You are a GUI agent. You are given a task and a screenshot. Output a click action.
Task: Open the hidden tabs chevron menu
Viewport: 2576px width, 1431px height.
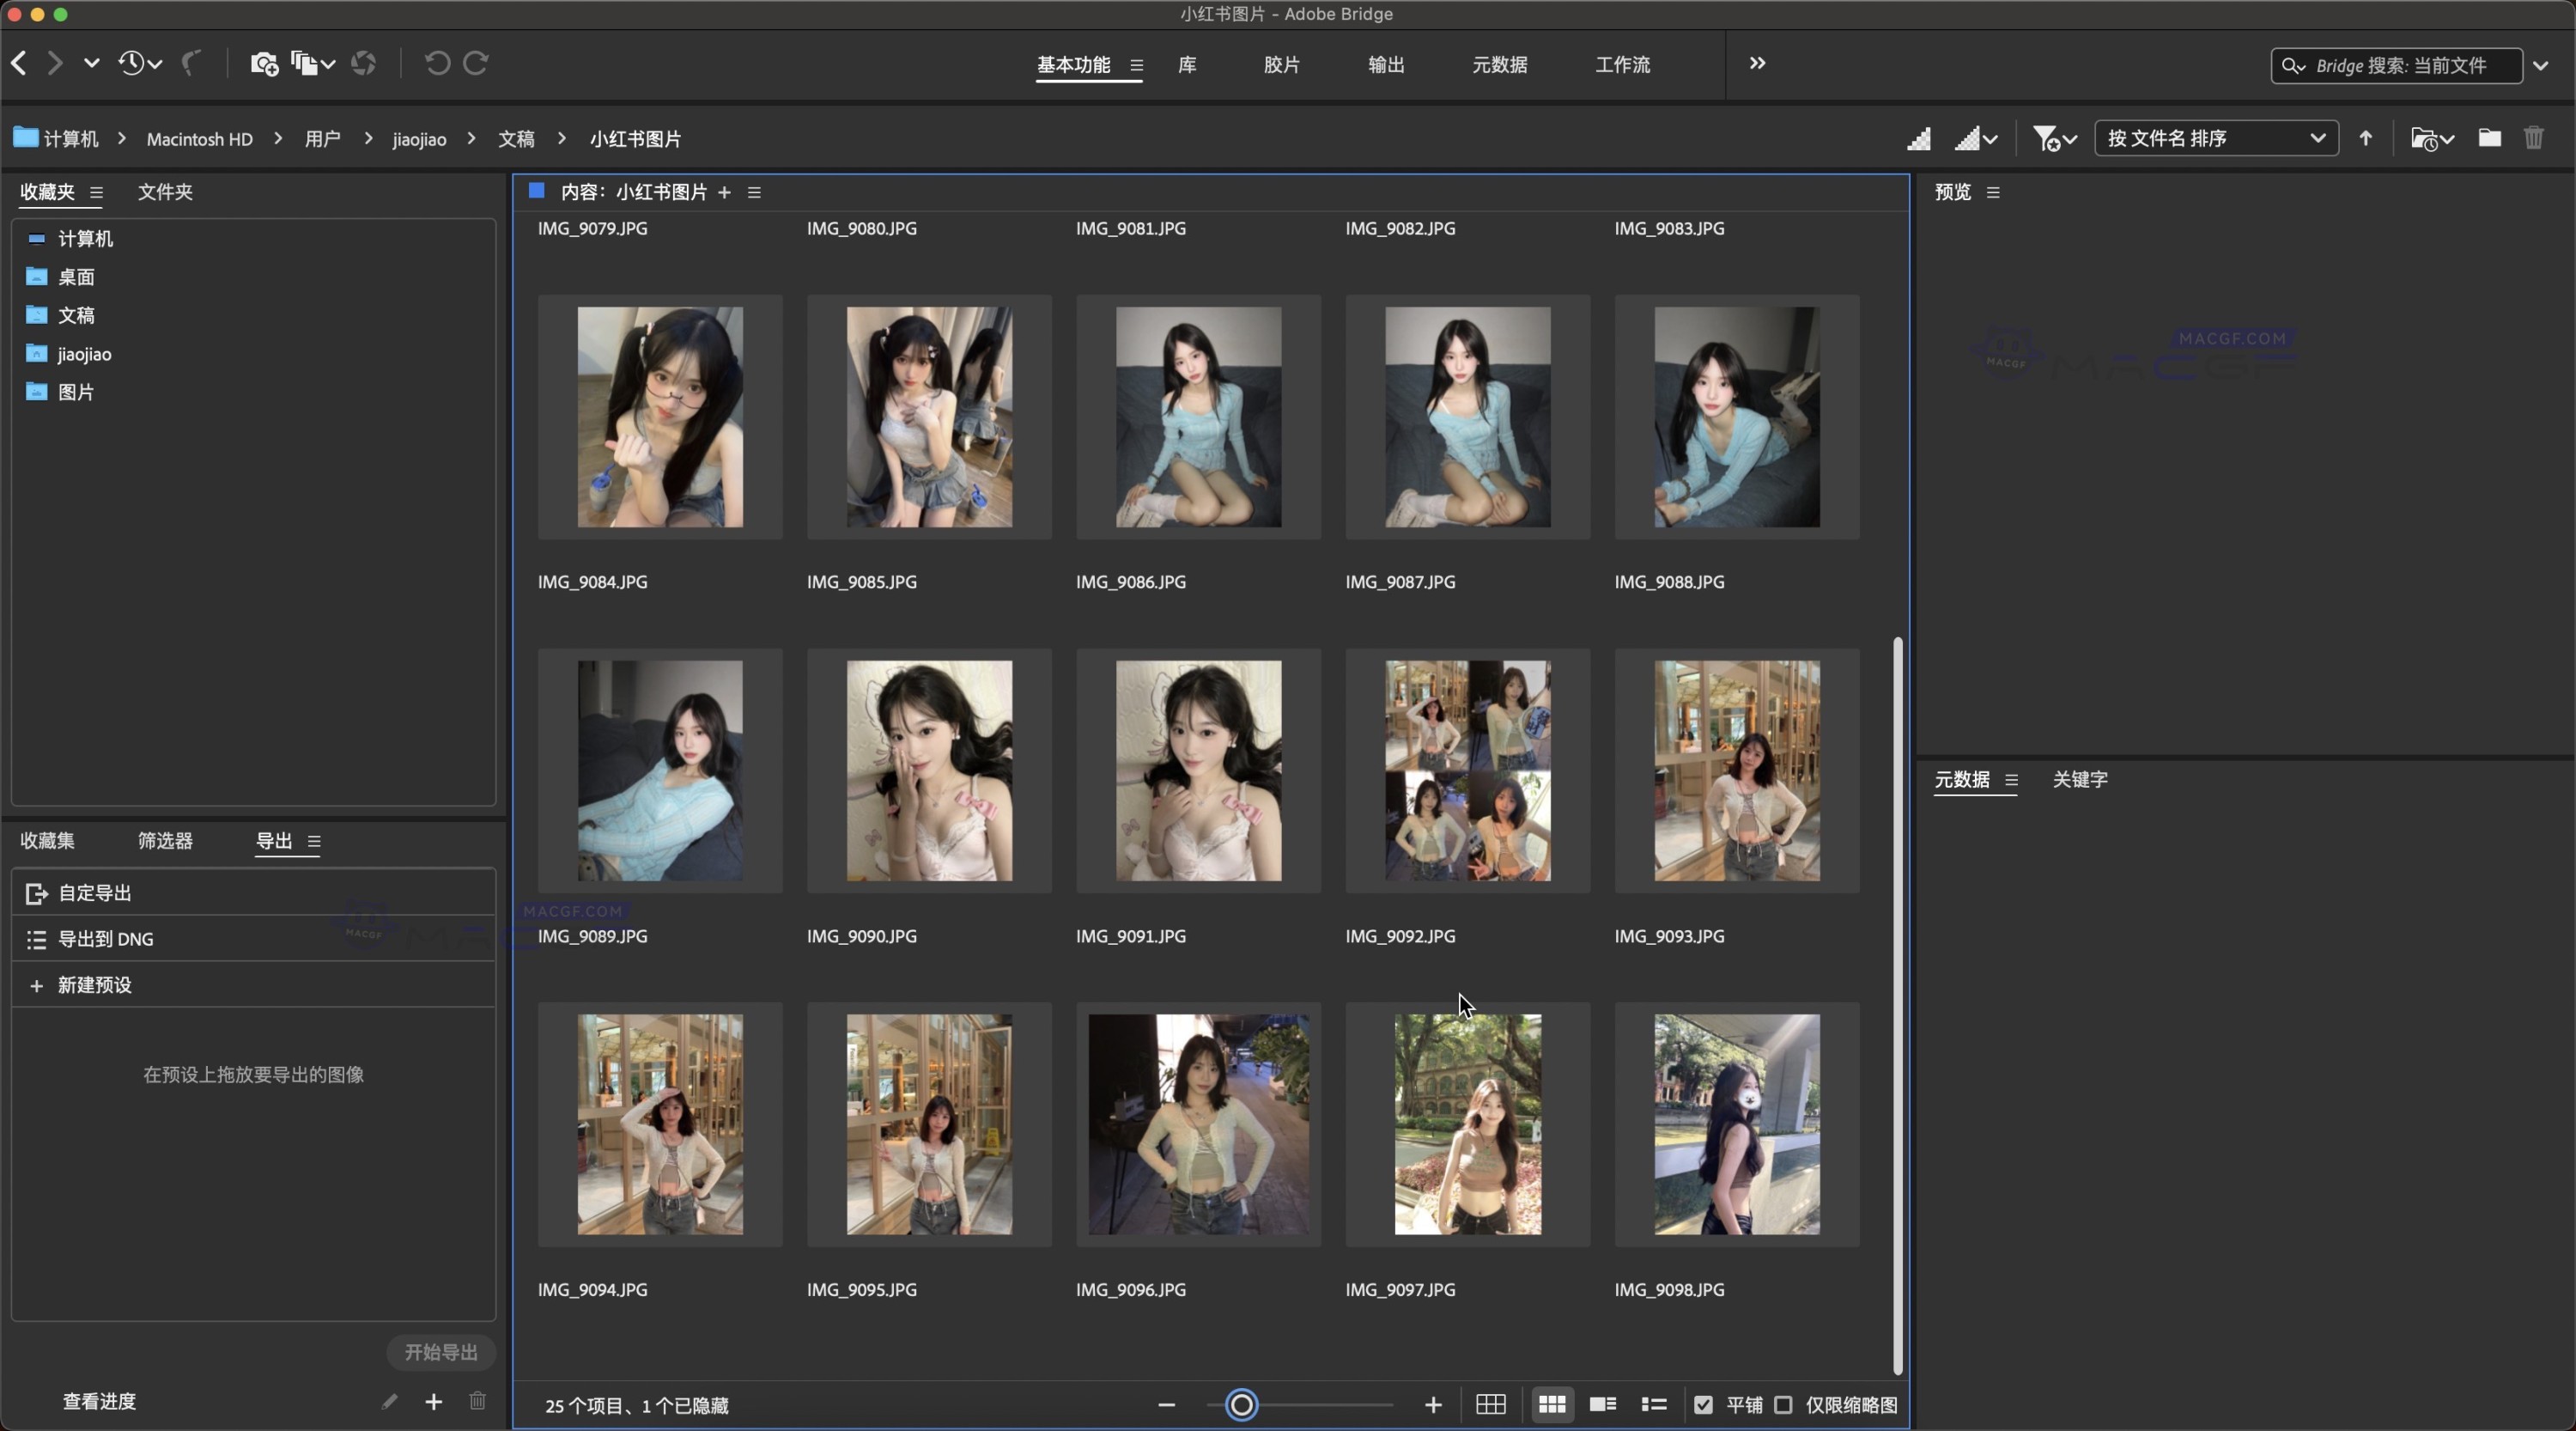[x=1757, y=63]
